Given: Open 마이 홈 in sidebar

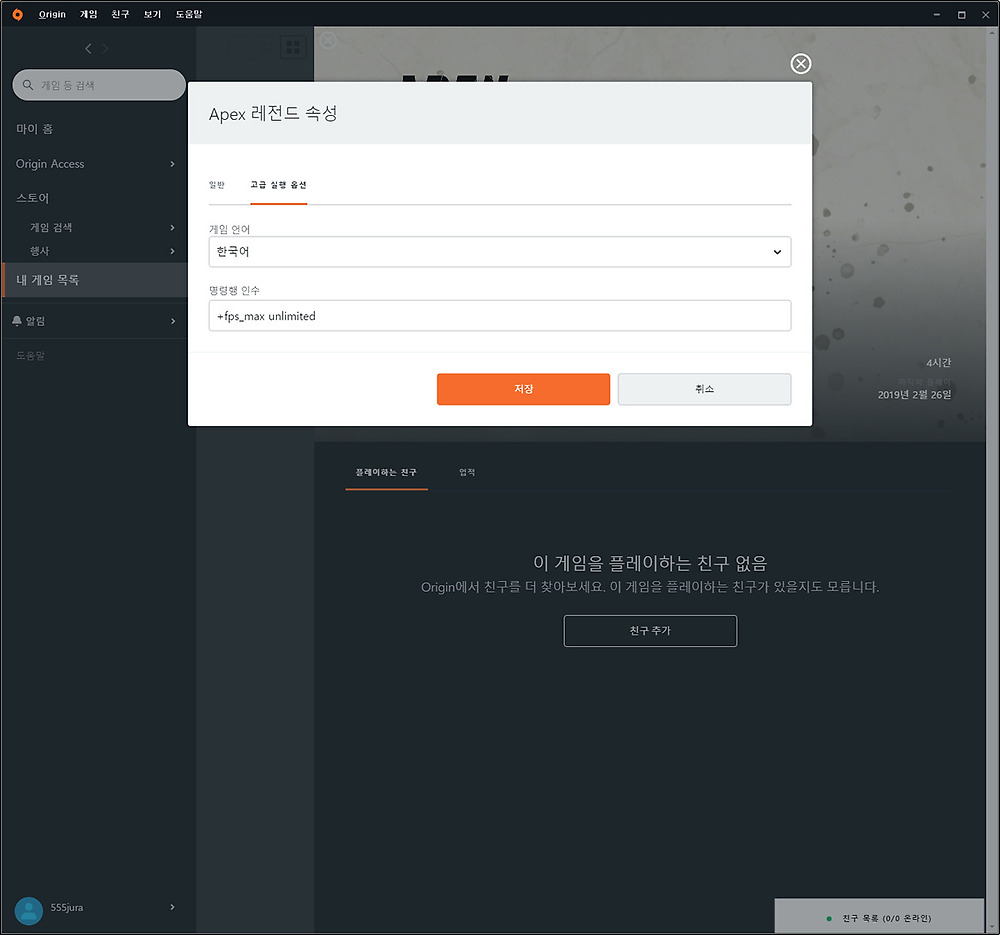Looking at the screenshot, I should coord(34,129).
